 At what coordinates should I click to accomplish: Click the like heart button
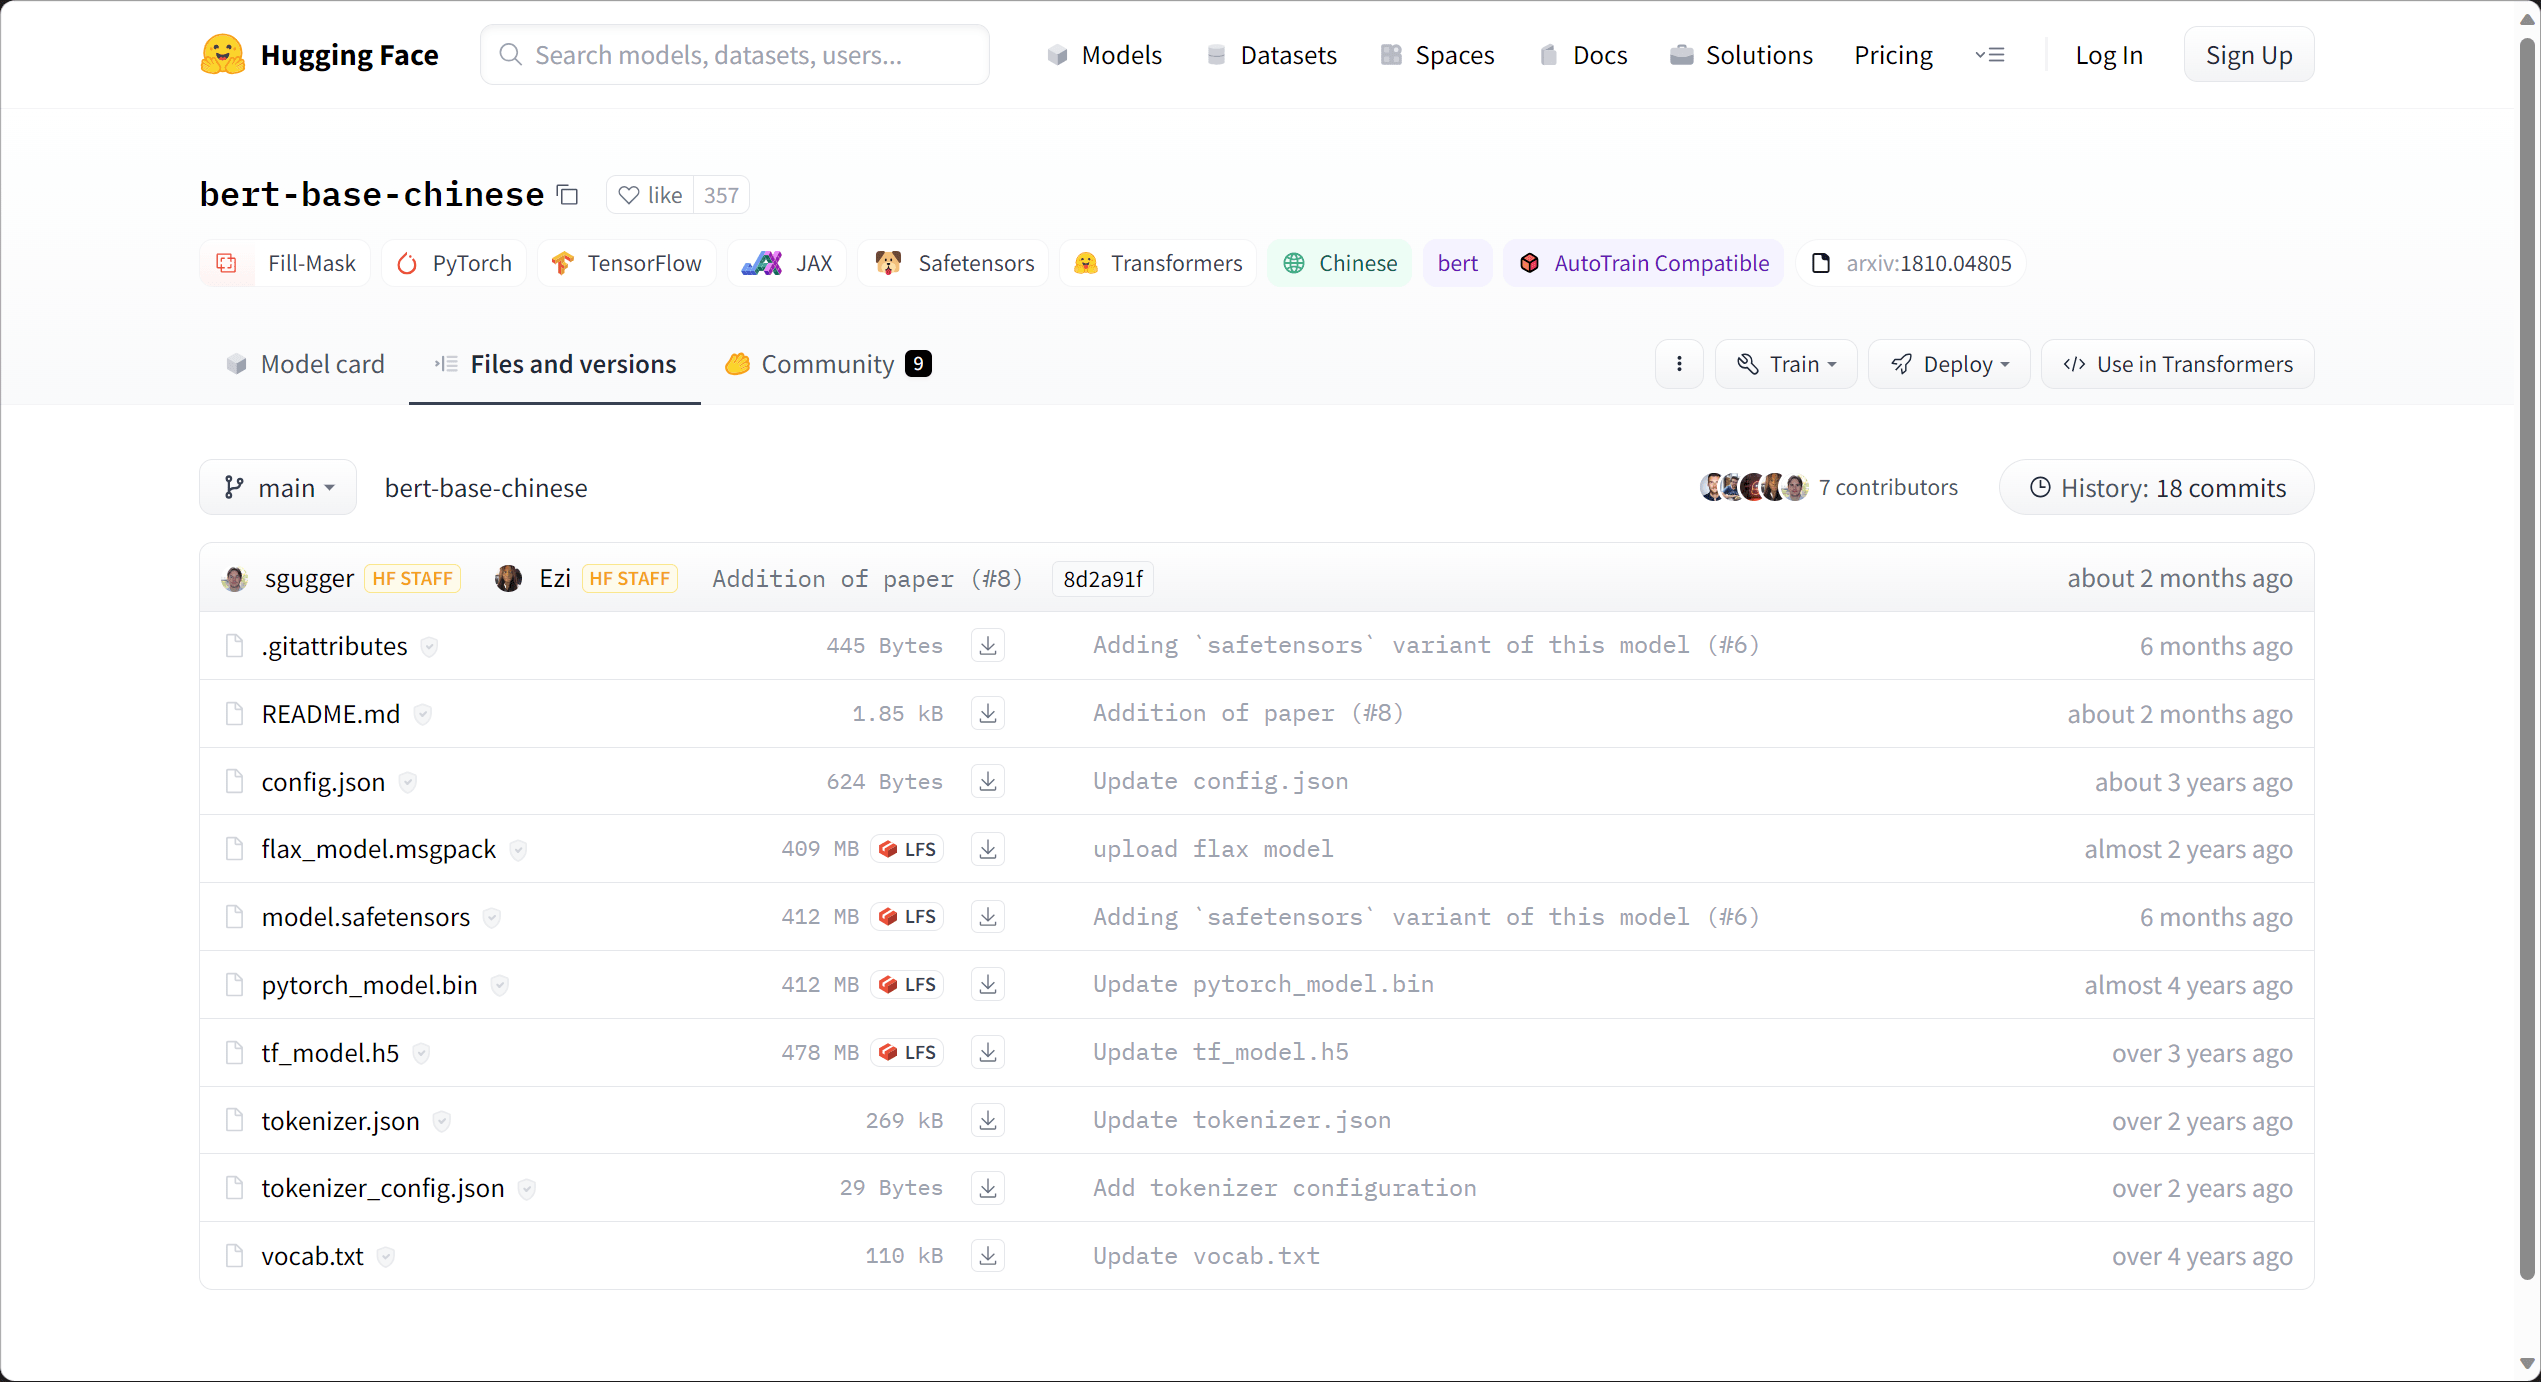tap(650, 195)
